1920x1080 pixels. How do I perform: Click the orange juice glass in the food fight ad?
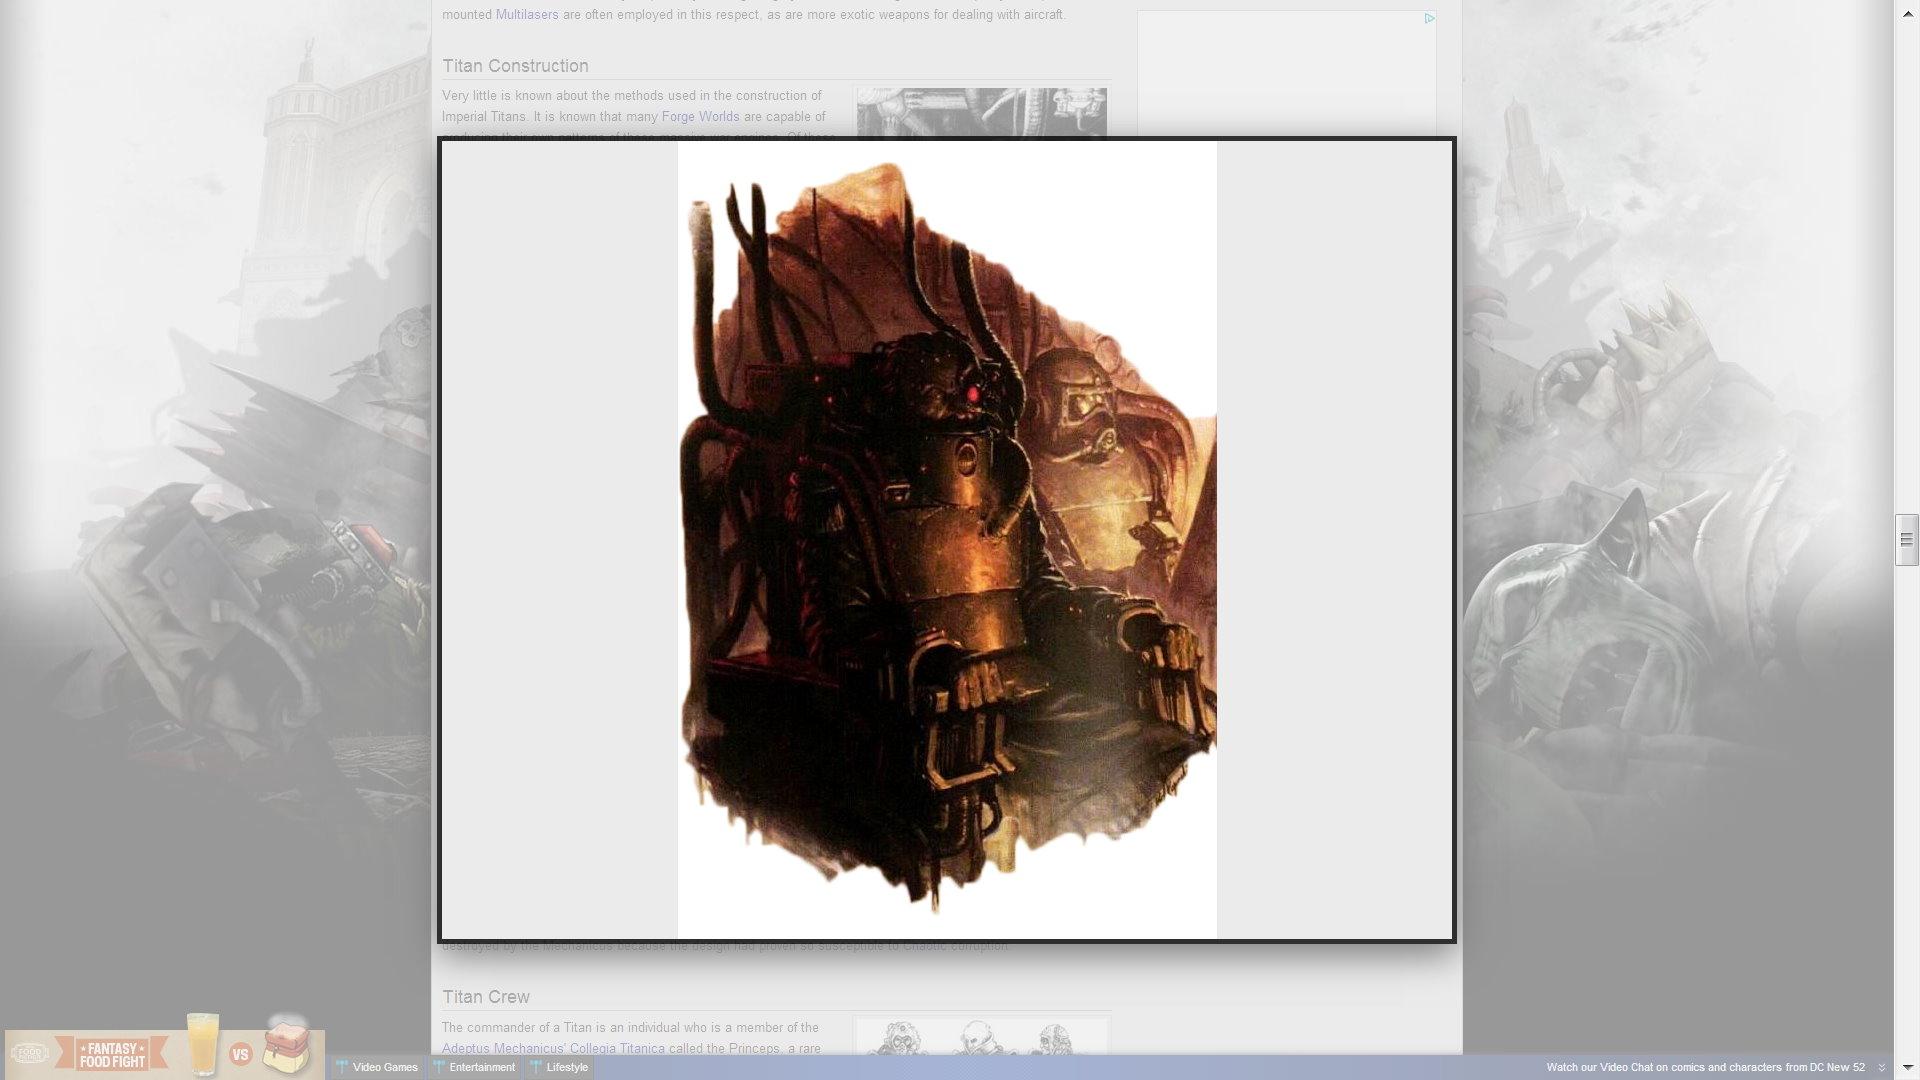pos(203,1044)
